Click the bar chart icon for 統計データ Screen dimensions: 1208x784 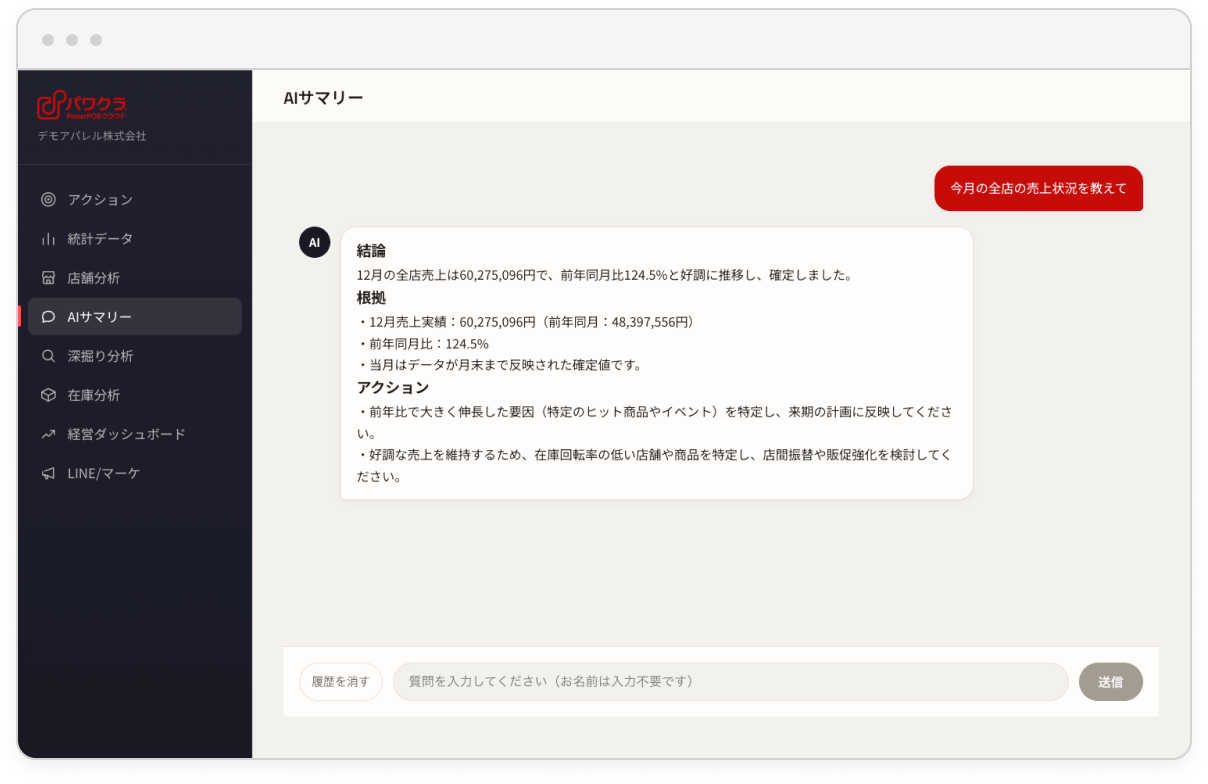pos(48,238)
